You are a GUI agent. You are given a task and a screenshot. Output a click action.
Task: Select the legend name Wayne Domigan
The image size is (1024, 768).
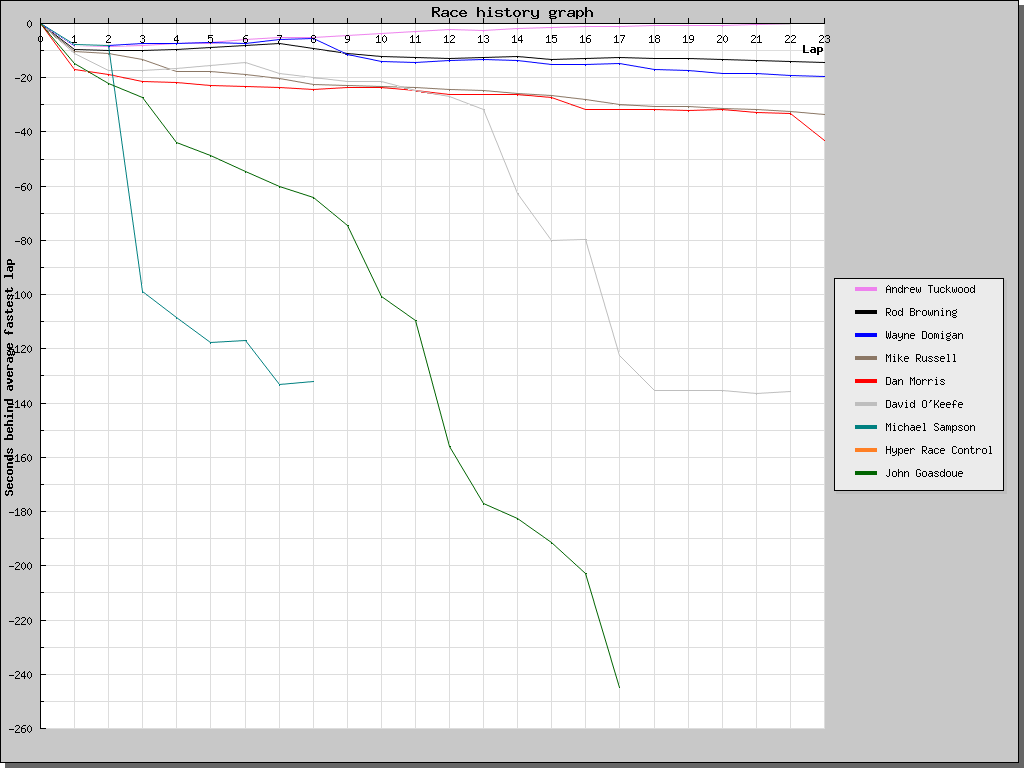tap(924, 335)
